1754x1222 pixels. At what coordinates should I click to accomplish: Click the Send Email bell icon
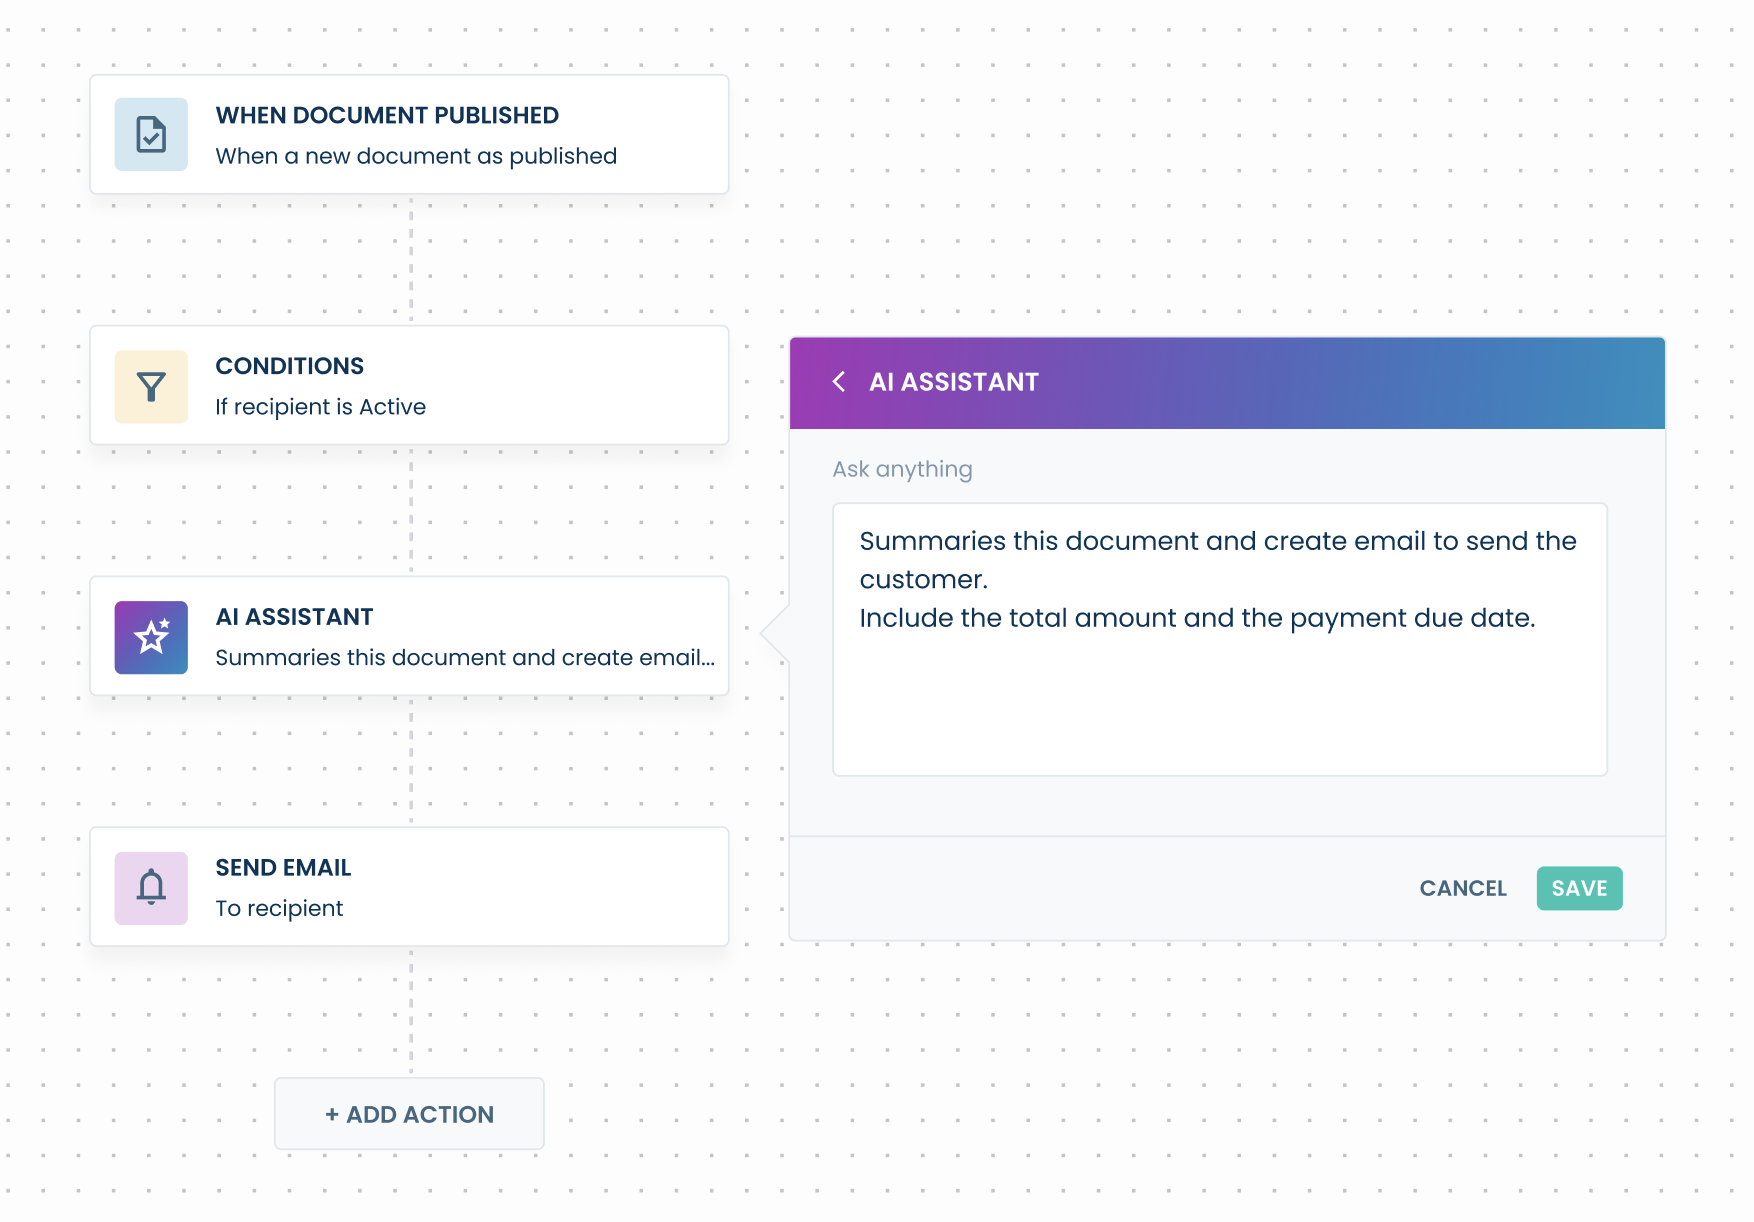(151, 888)
